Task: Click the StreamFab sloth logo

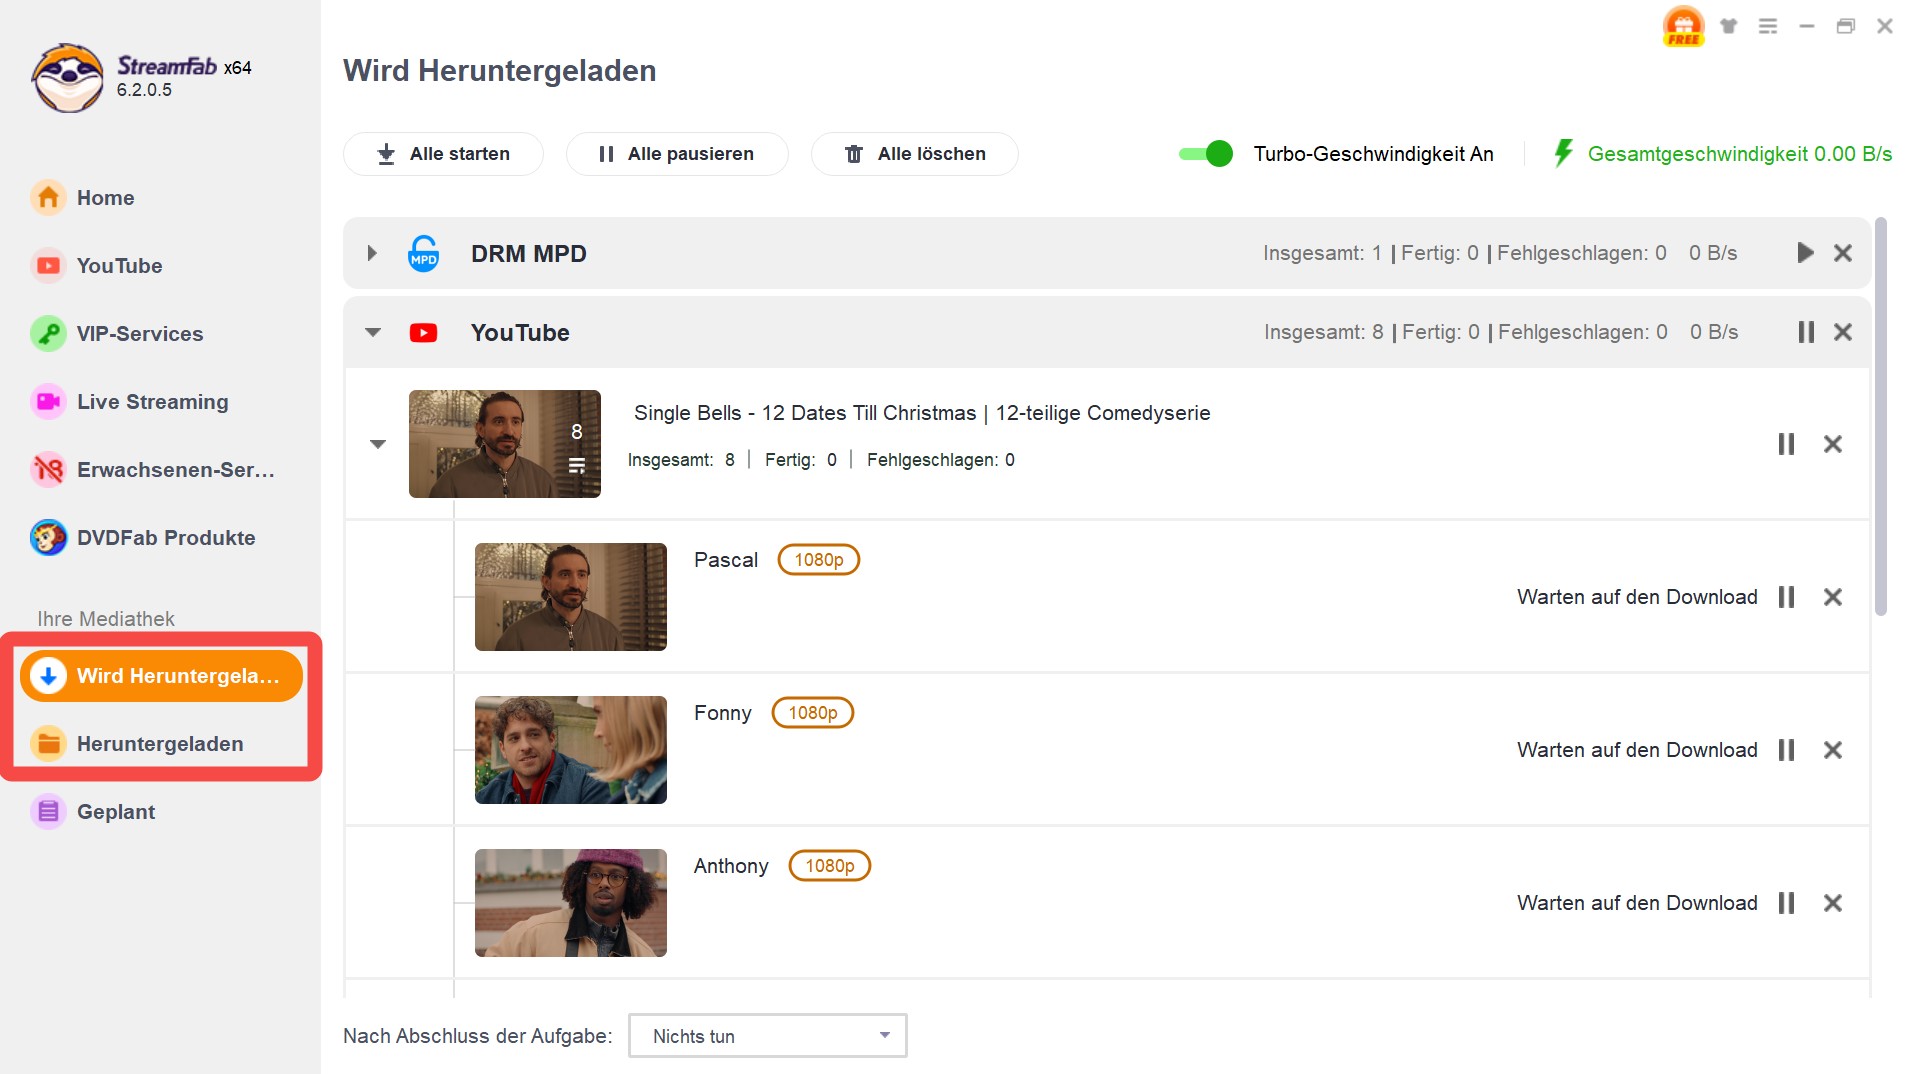Action: pyautogui.click(x=67, y=78)
